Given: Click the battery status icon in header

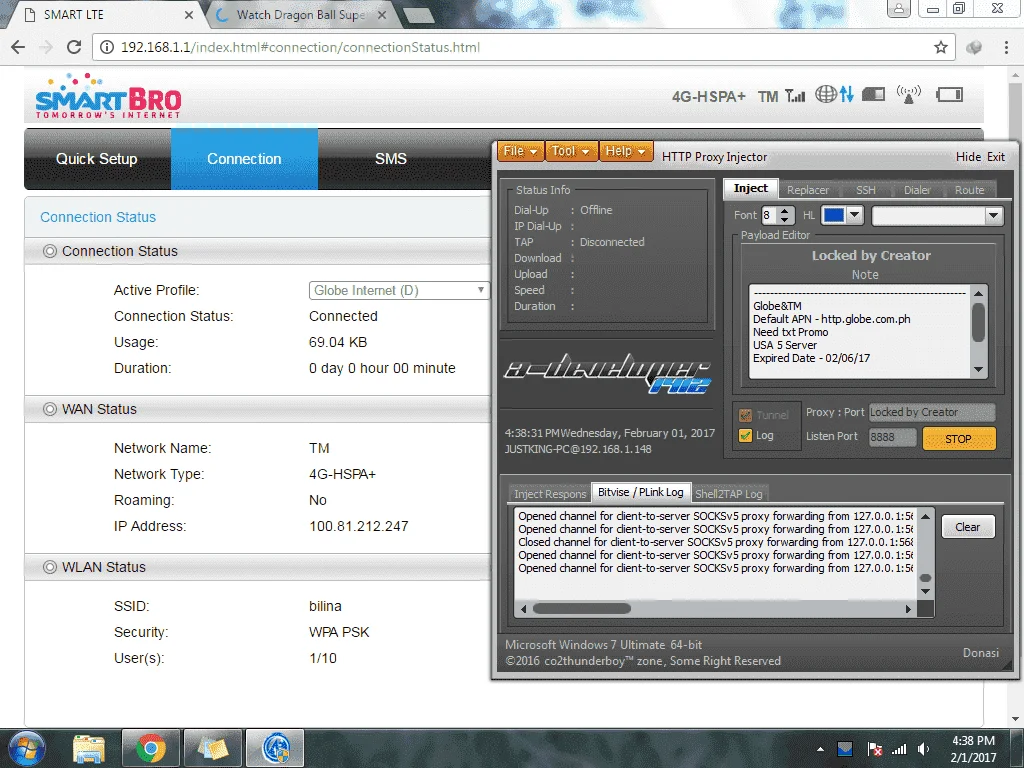Looking at the screenshot, I should click(949, 95).
